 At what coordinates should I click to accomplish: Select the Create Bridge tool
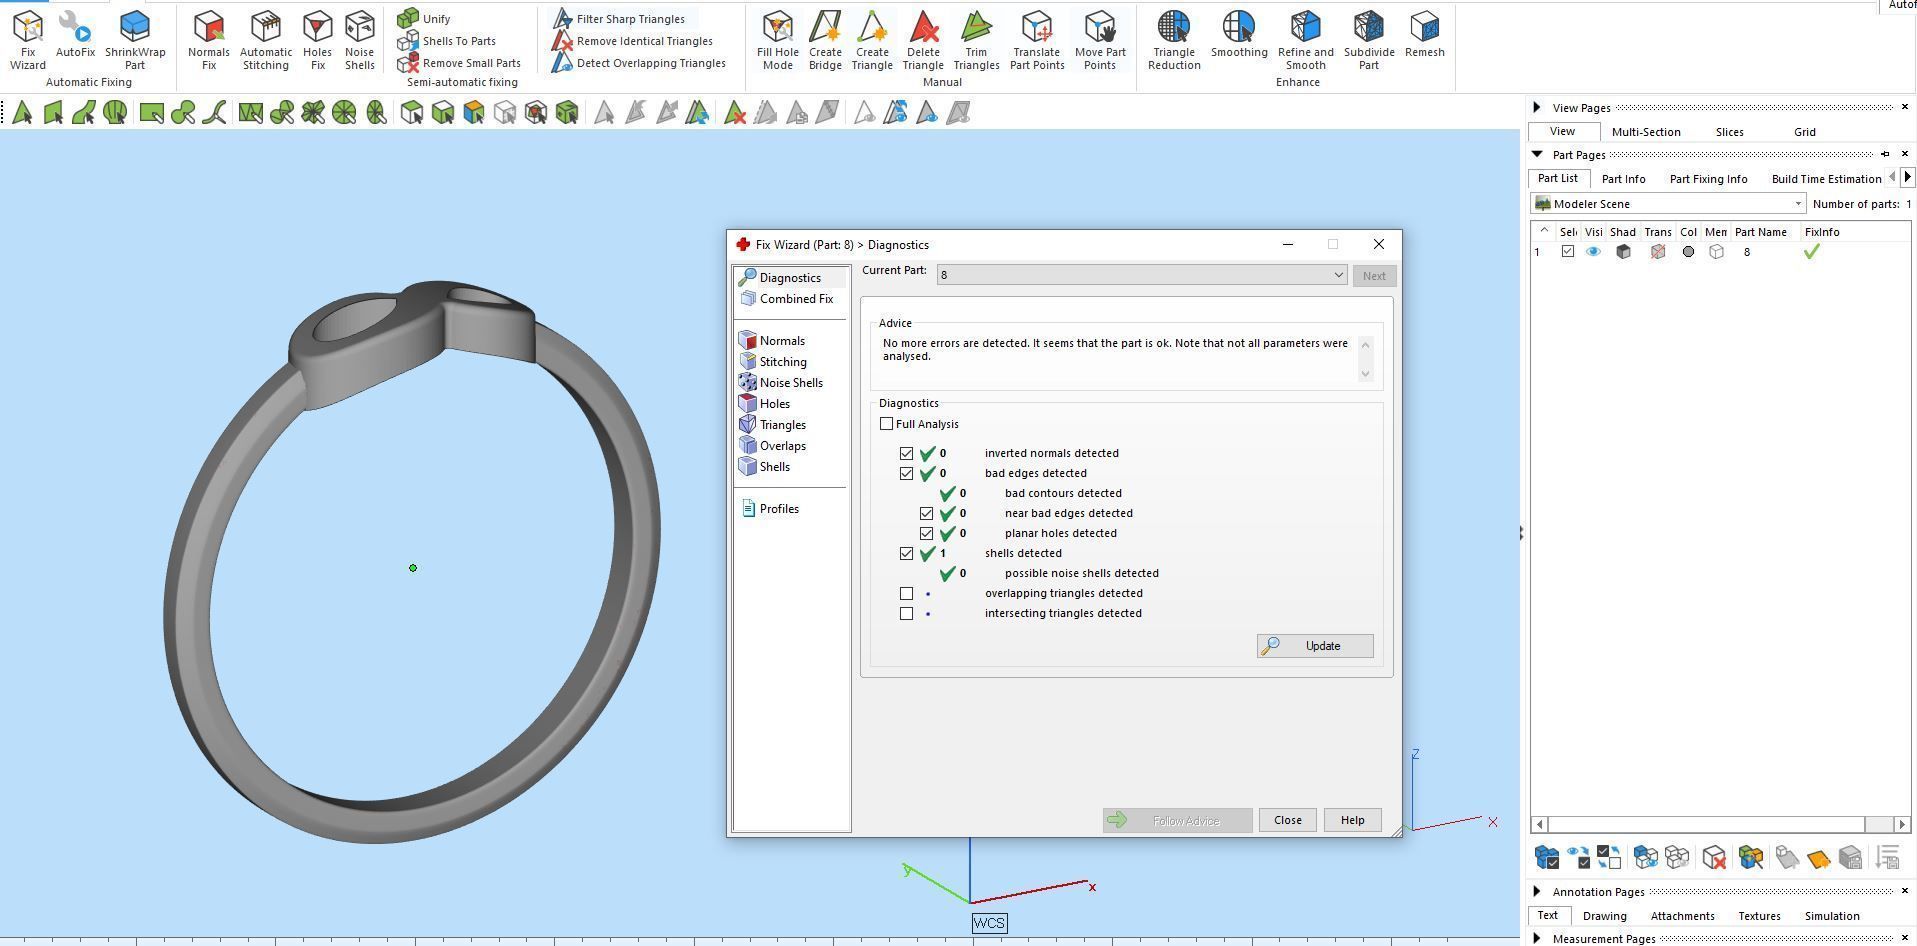coord(825,40)
